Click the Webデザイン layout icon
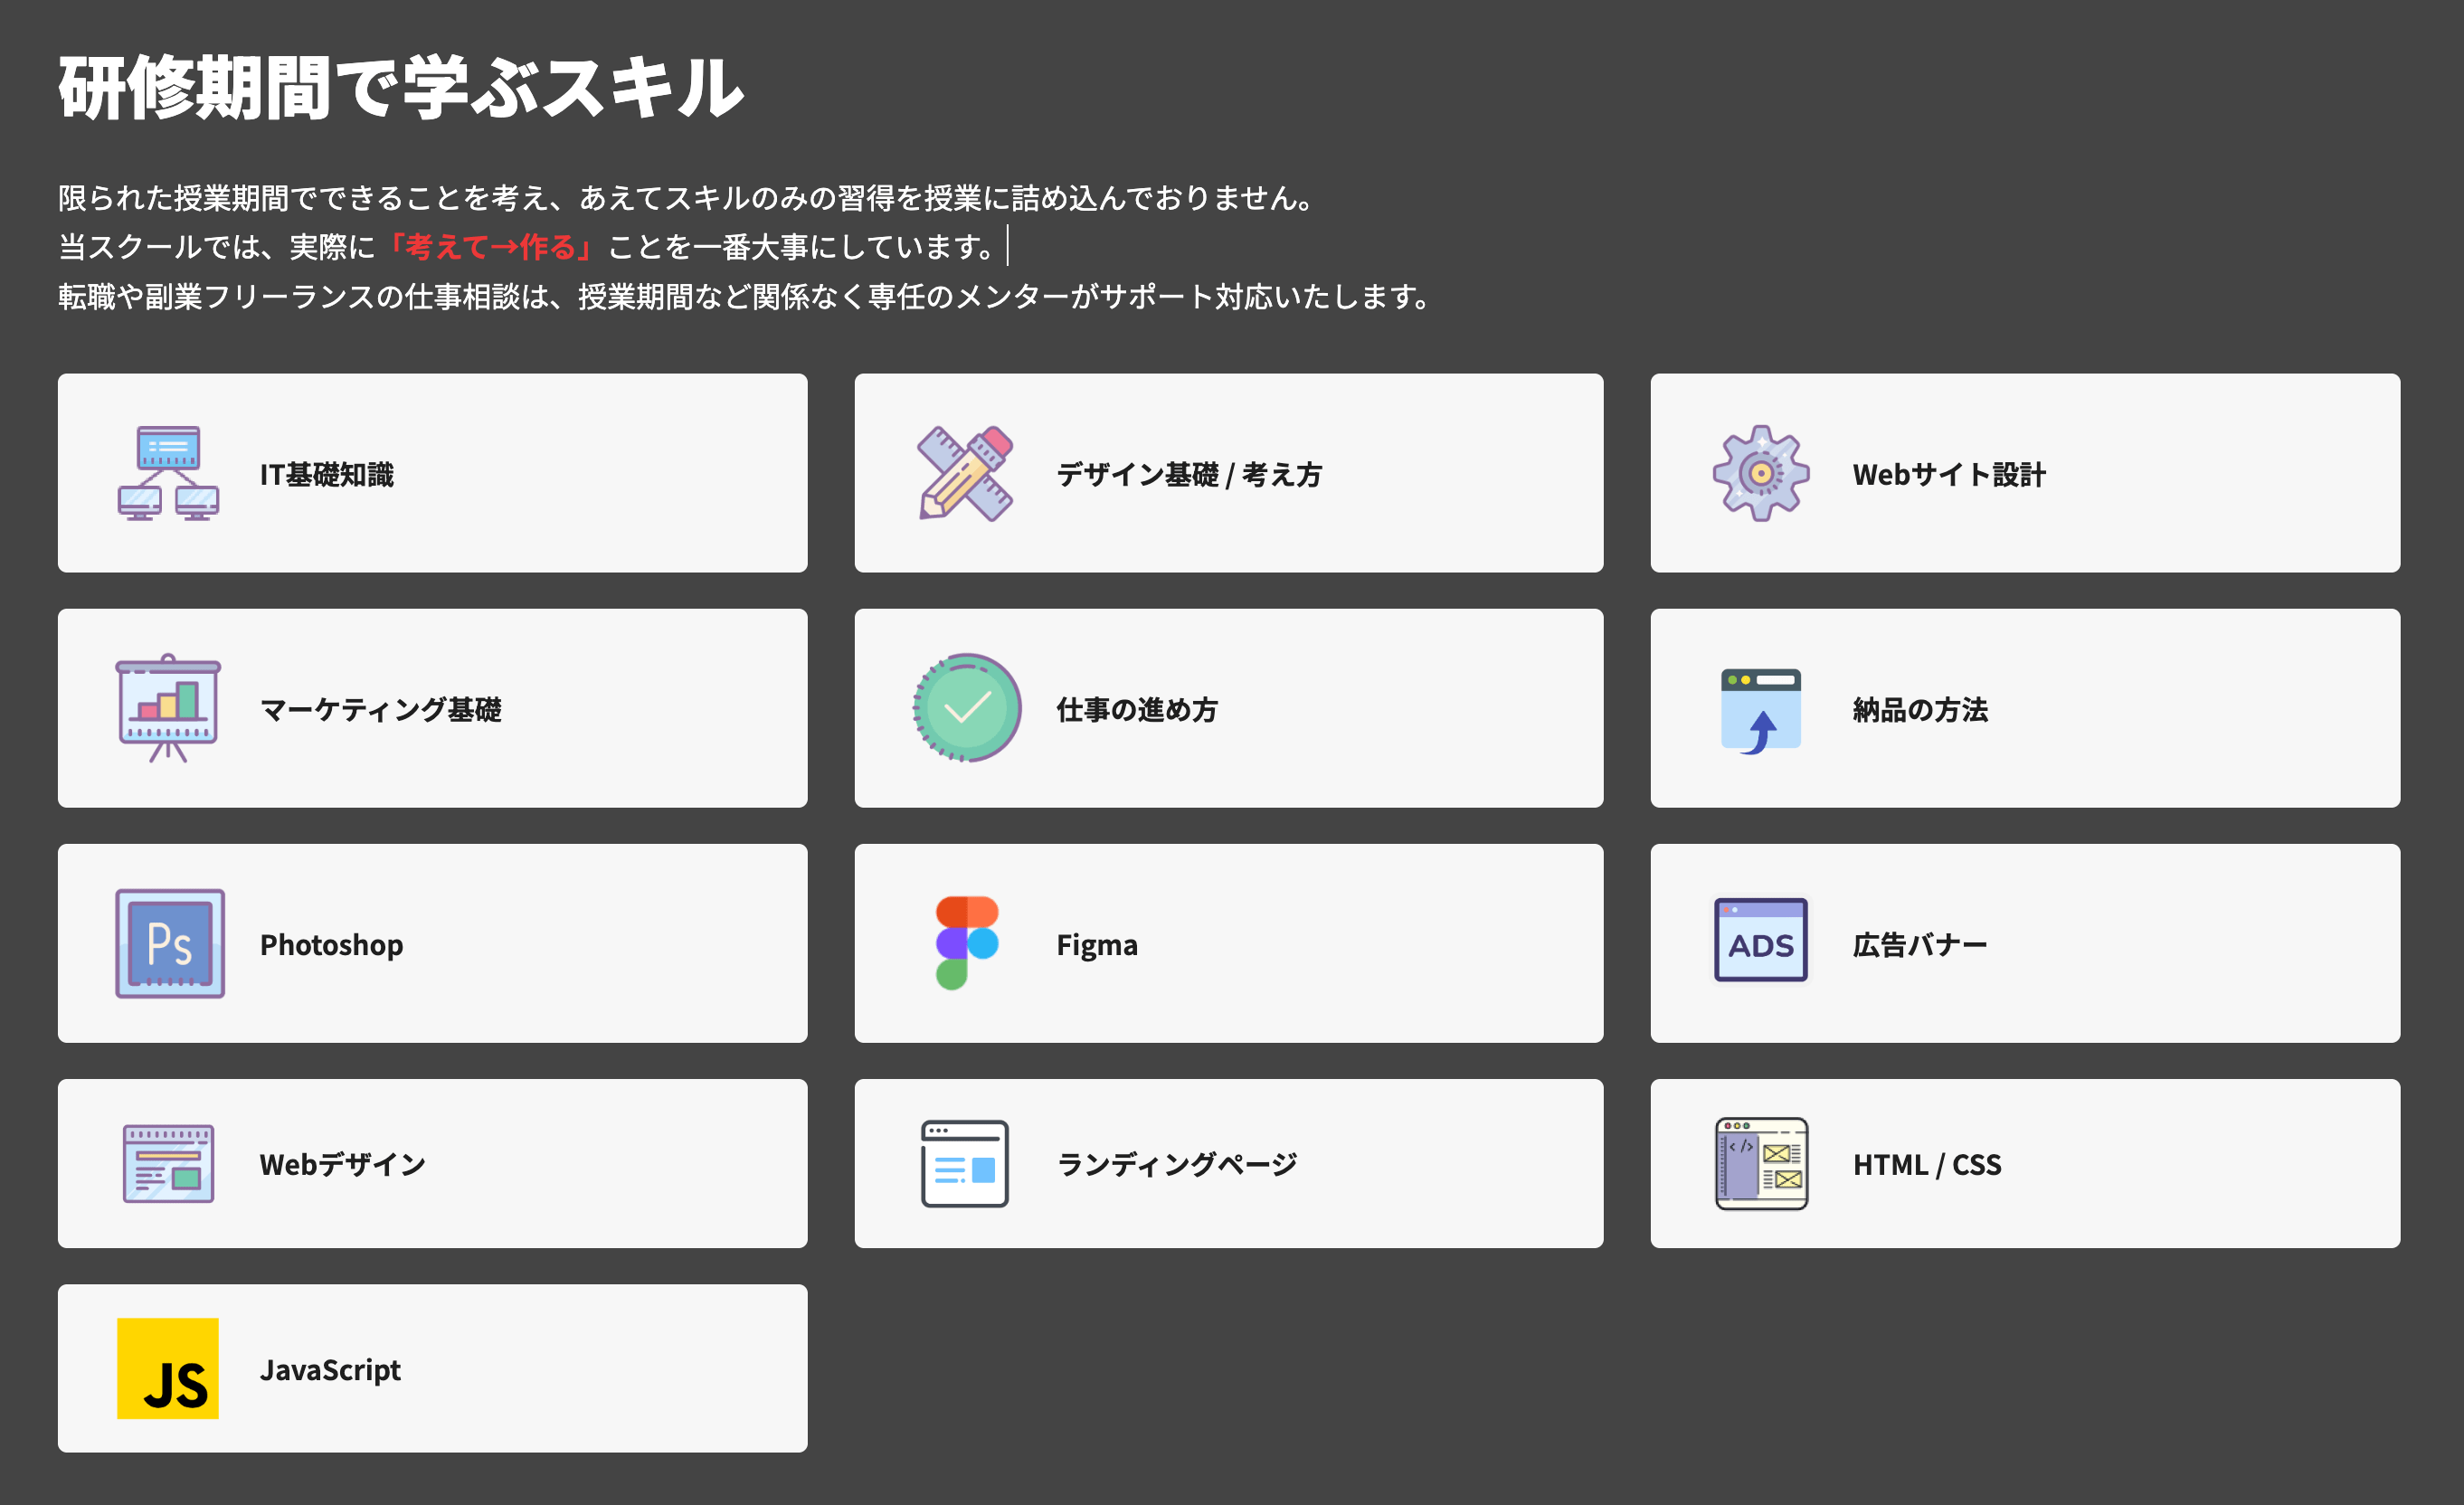The width and height of the screenshot is (2464, 1505). [x=168, y=1163]
